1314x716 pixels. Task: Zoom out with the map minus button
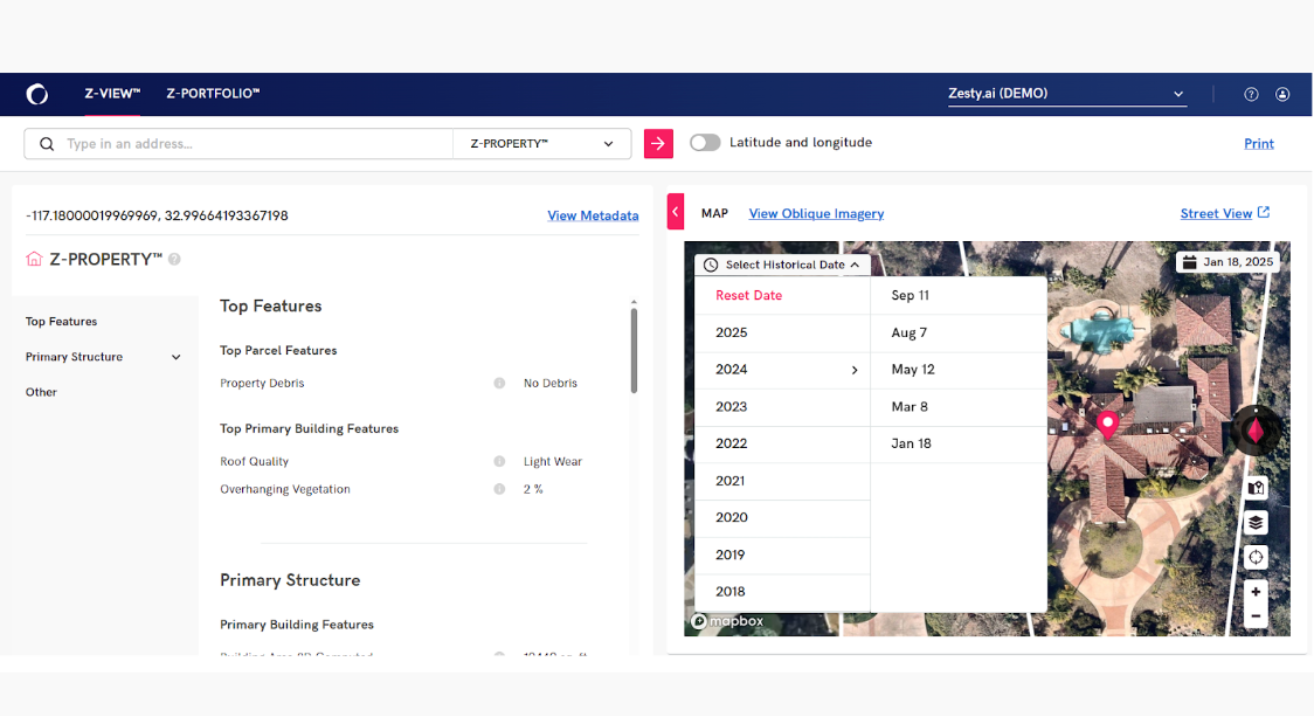[1256, 616]
